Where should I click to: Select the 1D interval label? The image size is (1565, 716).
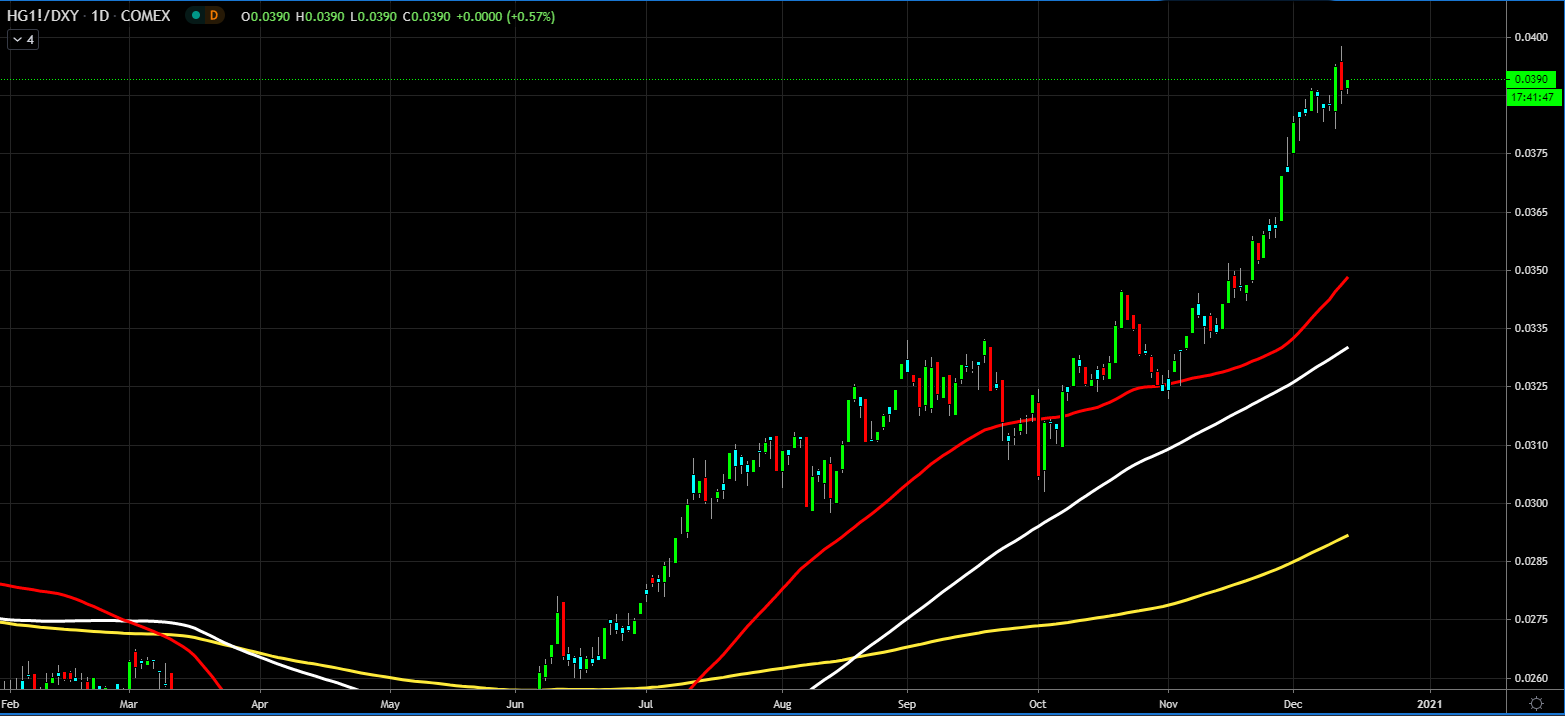click(100, 16)
